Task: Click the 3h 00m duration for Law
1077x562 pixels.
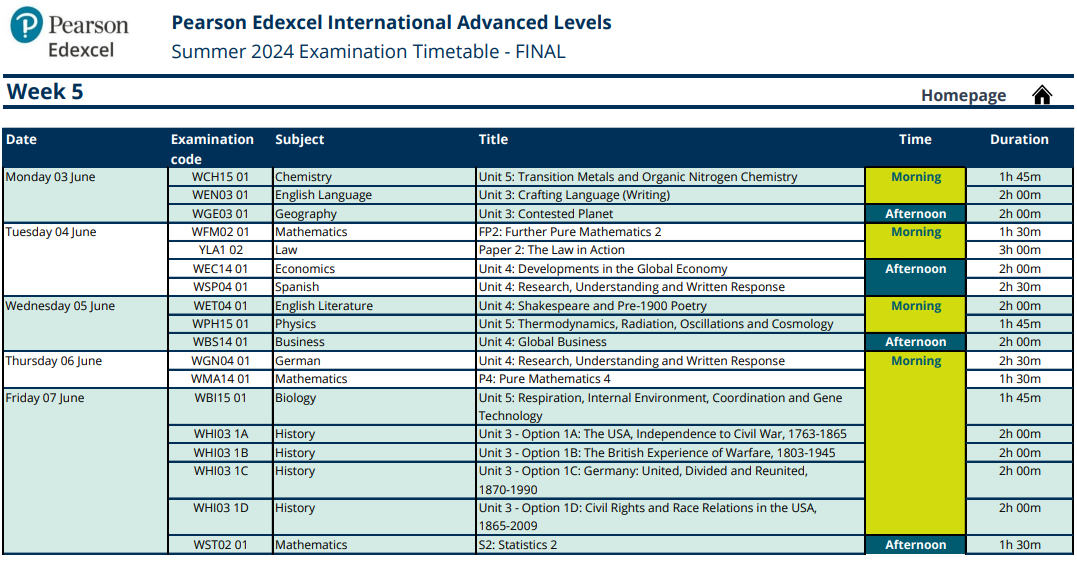Action: tap(1019, 250)
